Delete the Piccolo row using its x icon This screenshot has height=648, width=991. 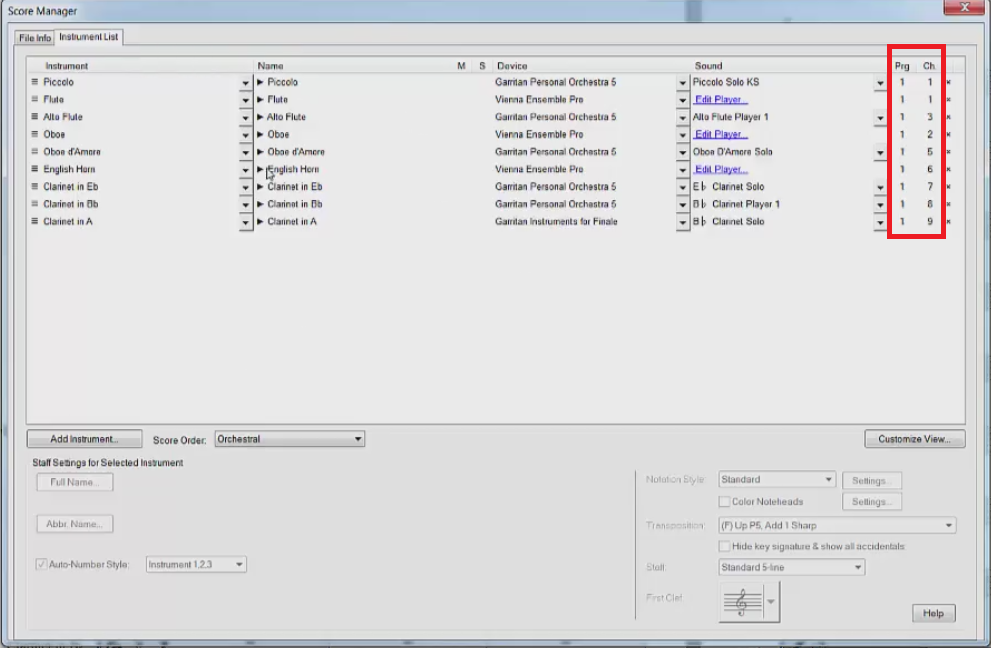click(x=948, y=83)
